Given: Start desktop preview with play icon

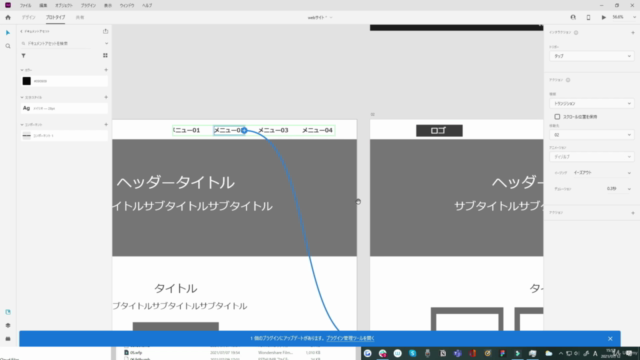Looking at the screenshot, I should [x=604, y=18].
